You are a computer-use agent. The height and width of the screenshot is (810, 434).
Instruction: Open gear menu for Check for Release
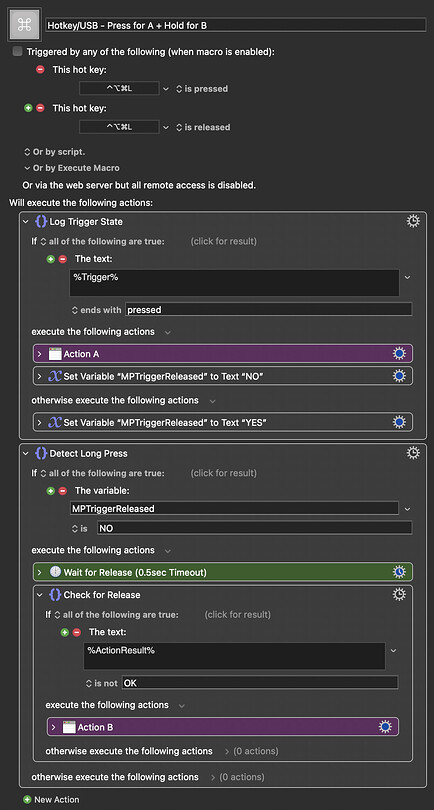pyautogui.click(x=399, y=595)
